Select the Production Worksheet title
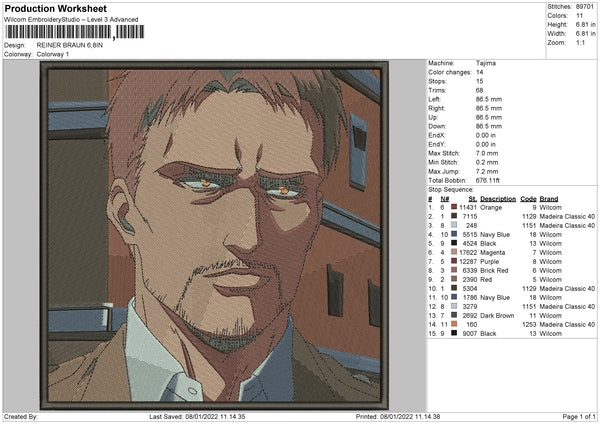The height and width of the screenshot is (424, 600). coord(55,8)
